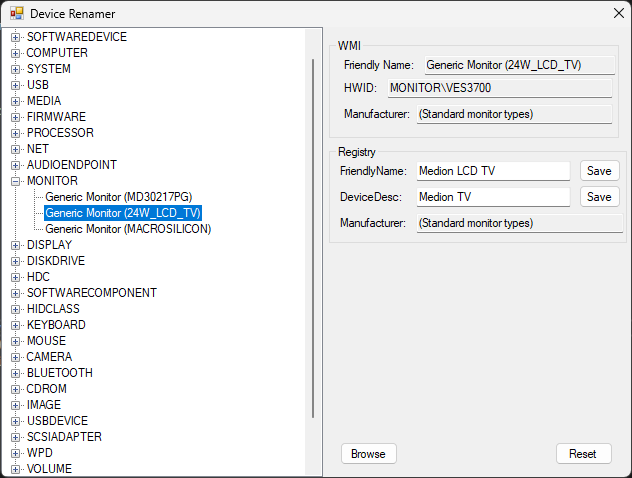This screenshot has height=478, width=632.
Task: Click the HWID field MONITOR\VES3700
Action: coord(500,88)
